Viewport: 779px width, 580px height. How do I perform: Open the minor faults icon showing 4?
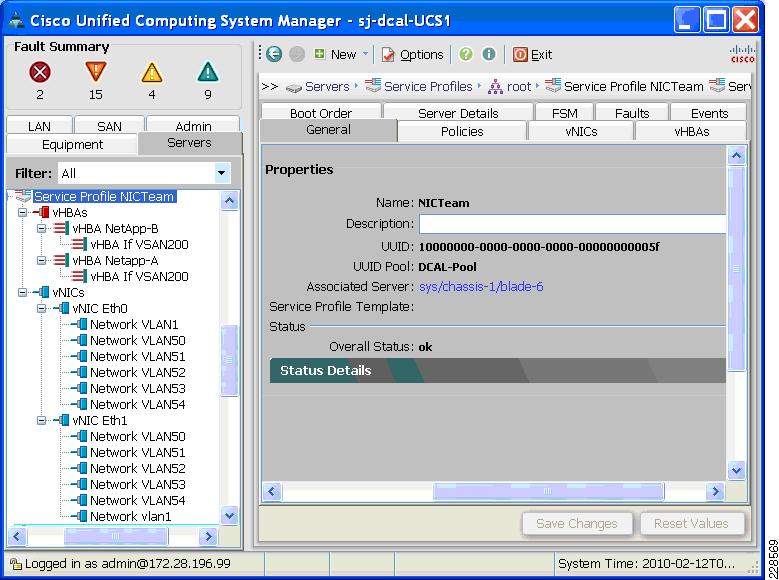152,72
